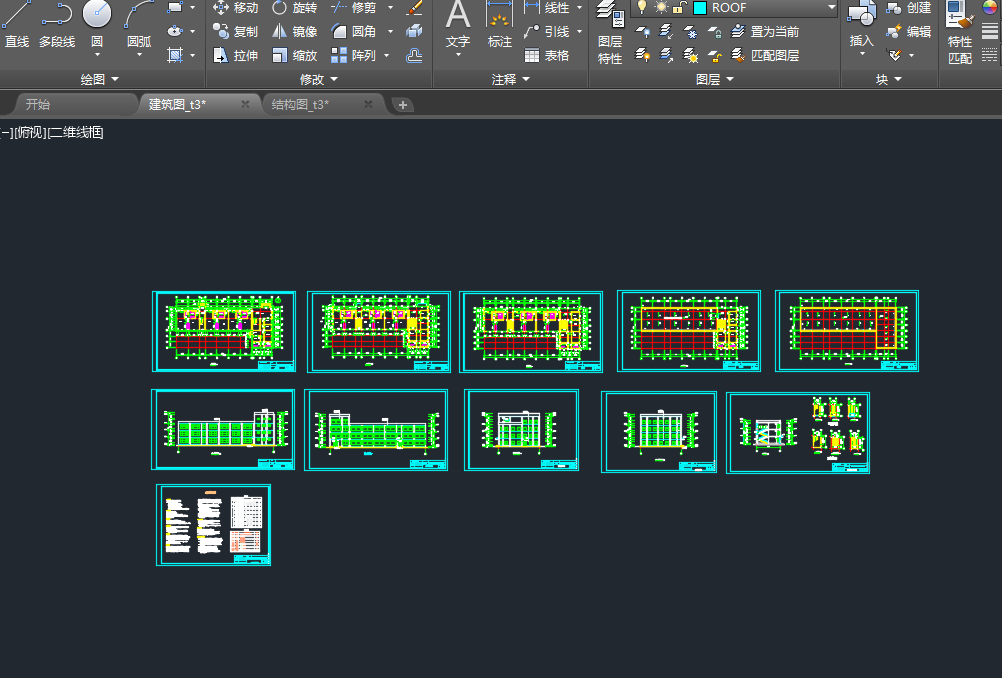Select the Linear (线性) dimension tool
This screenshot has height=678, width=1002.
pos(547,8)
